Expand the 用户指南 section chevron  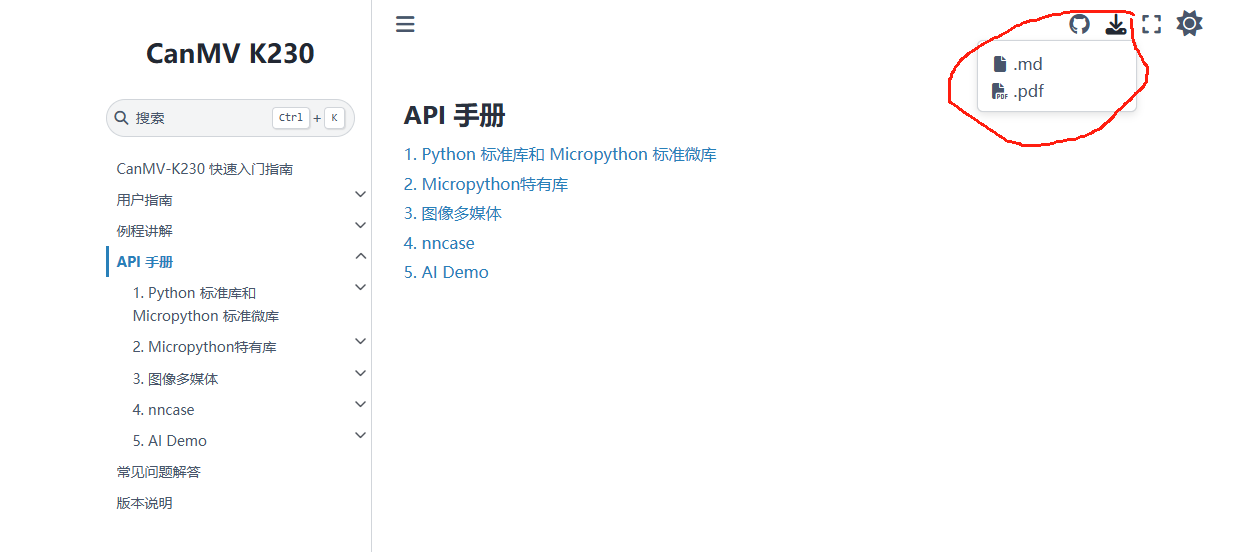(360, 195)
